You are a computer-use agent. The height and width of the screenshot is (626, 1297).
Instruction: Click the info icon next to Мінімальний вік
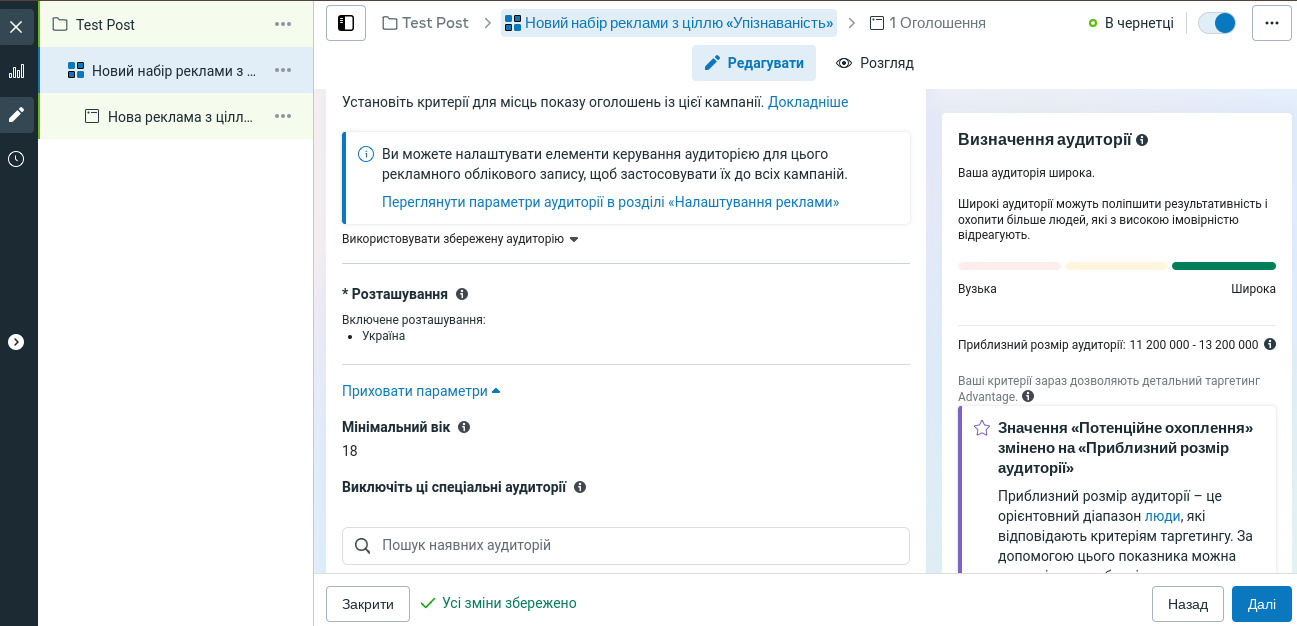[x=464, y=427]
